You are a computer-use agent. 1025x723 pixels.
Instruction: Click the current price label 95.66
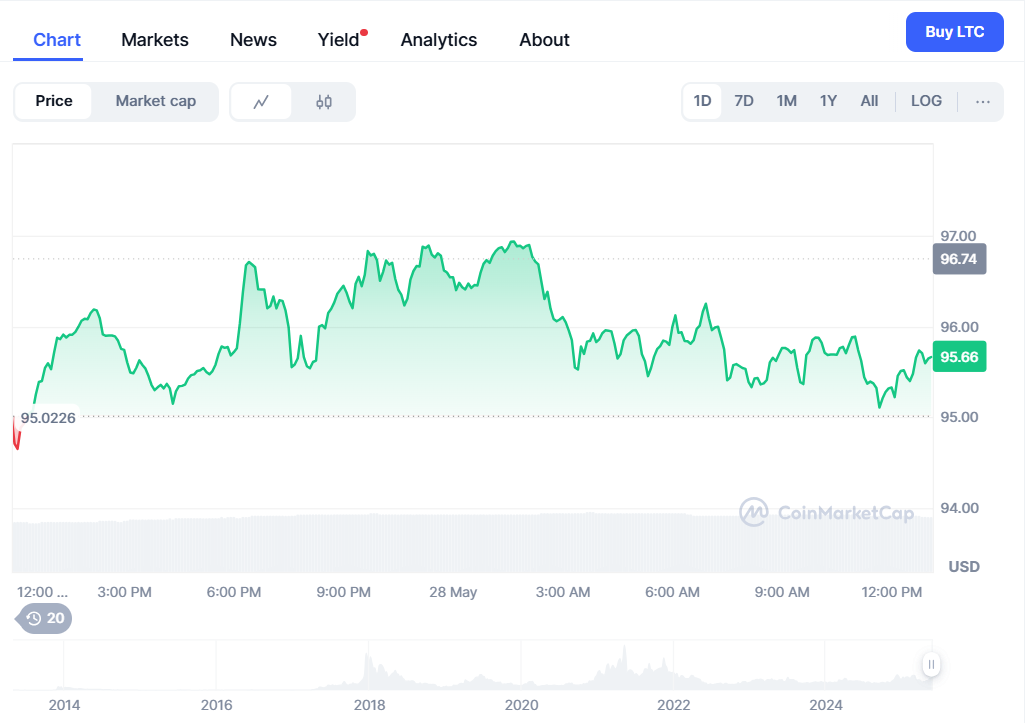tap(959, 357)
